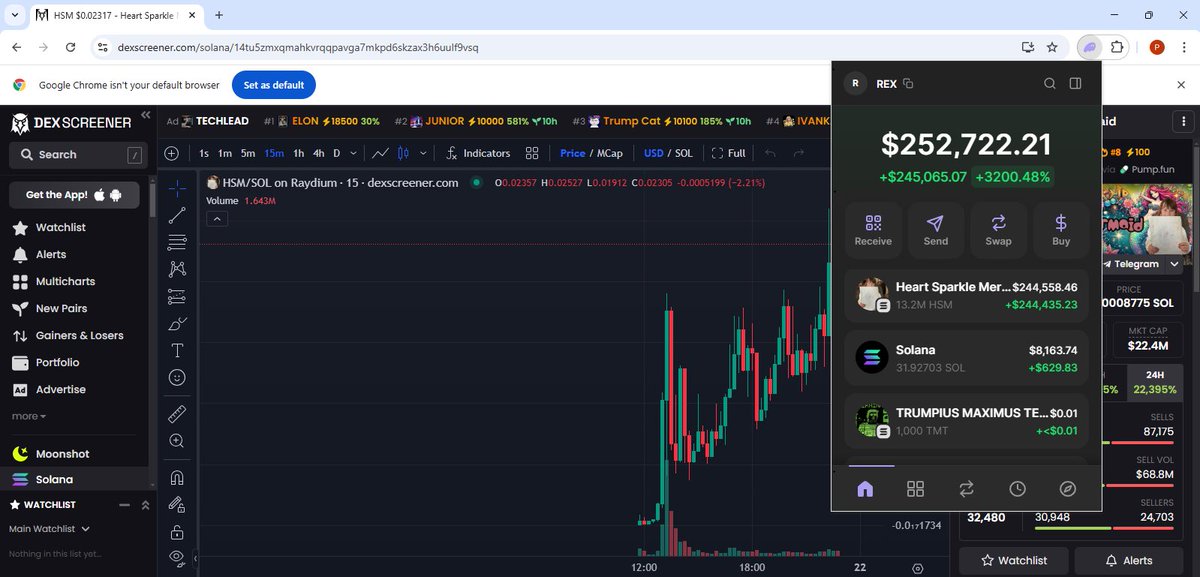Toggle magnet mode on chart
The height and width of the screenshot is (577, 1200).
pos(177,477)
